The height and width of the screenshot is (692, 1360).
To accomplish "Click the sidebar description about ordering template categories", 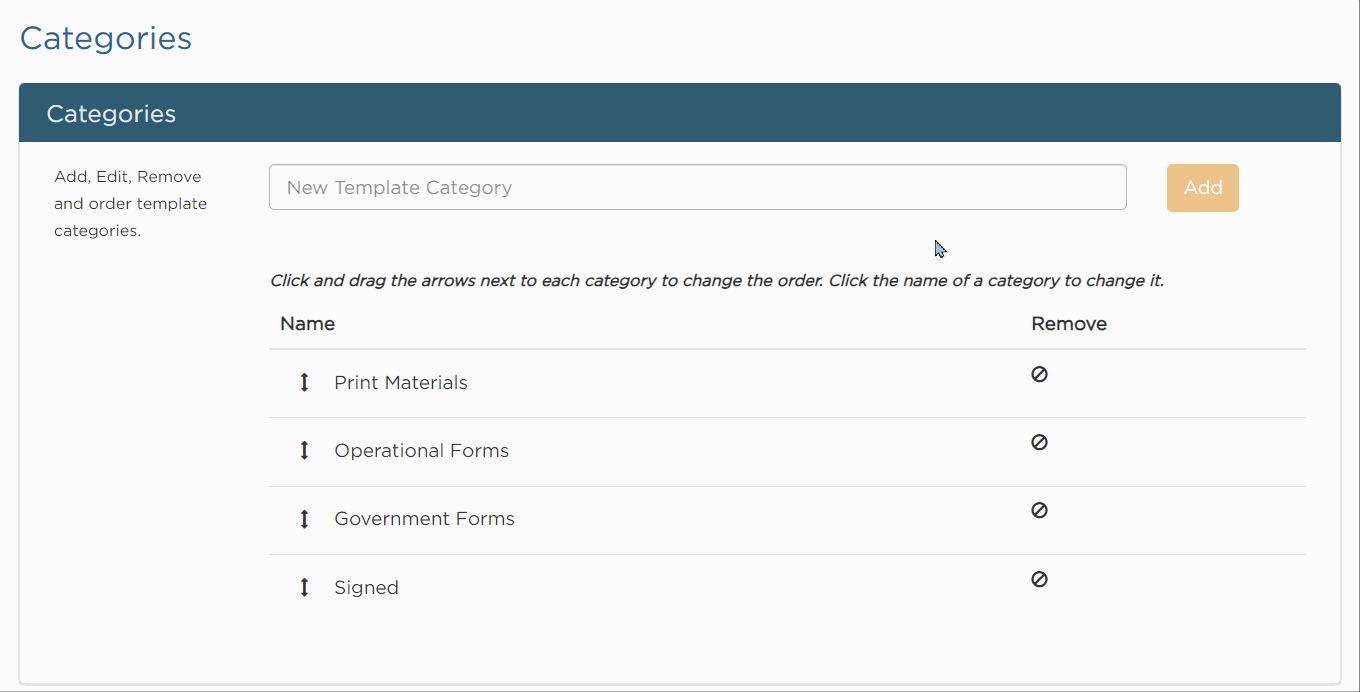I will click(130, 203).
